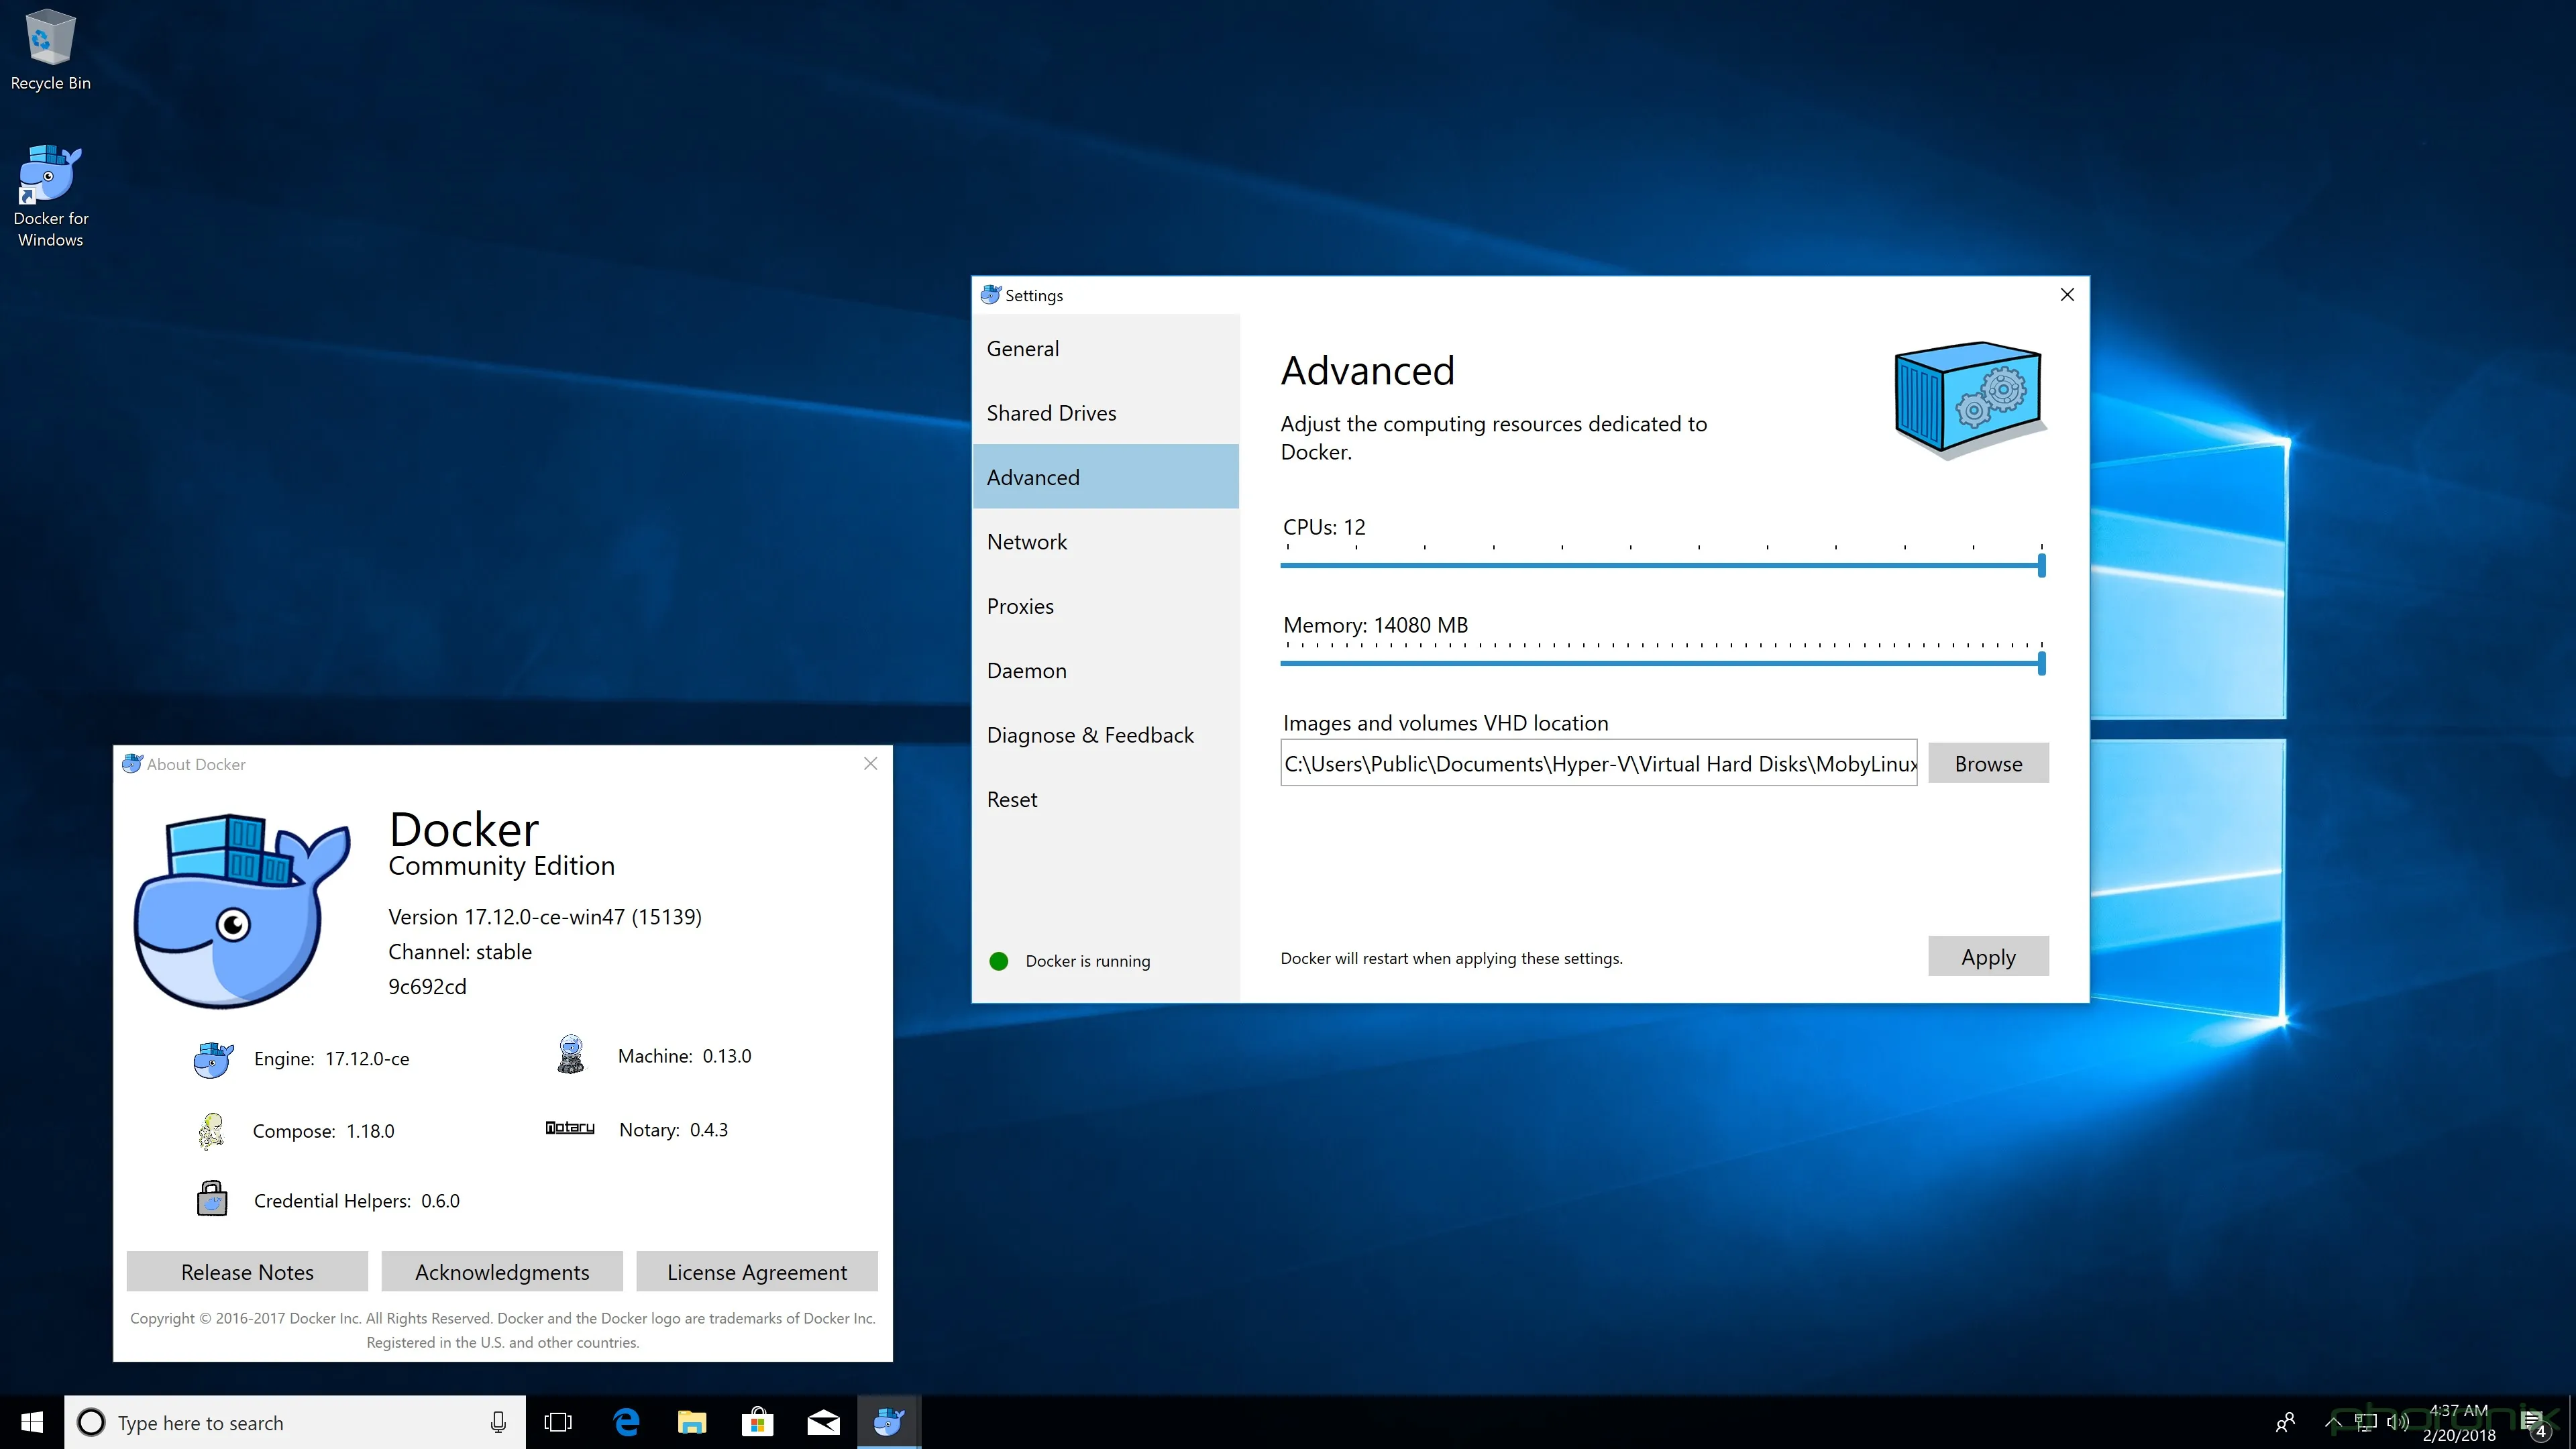Click Browse for VHD location
This screenshot has height=1449, width=2576.
click(x=1988, y=764)
